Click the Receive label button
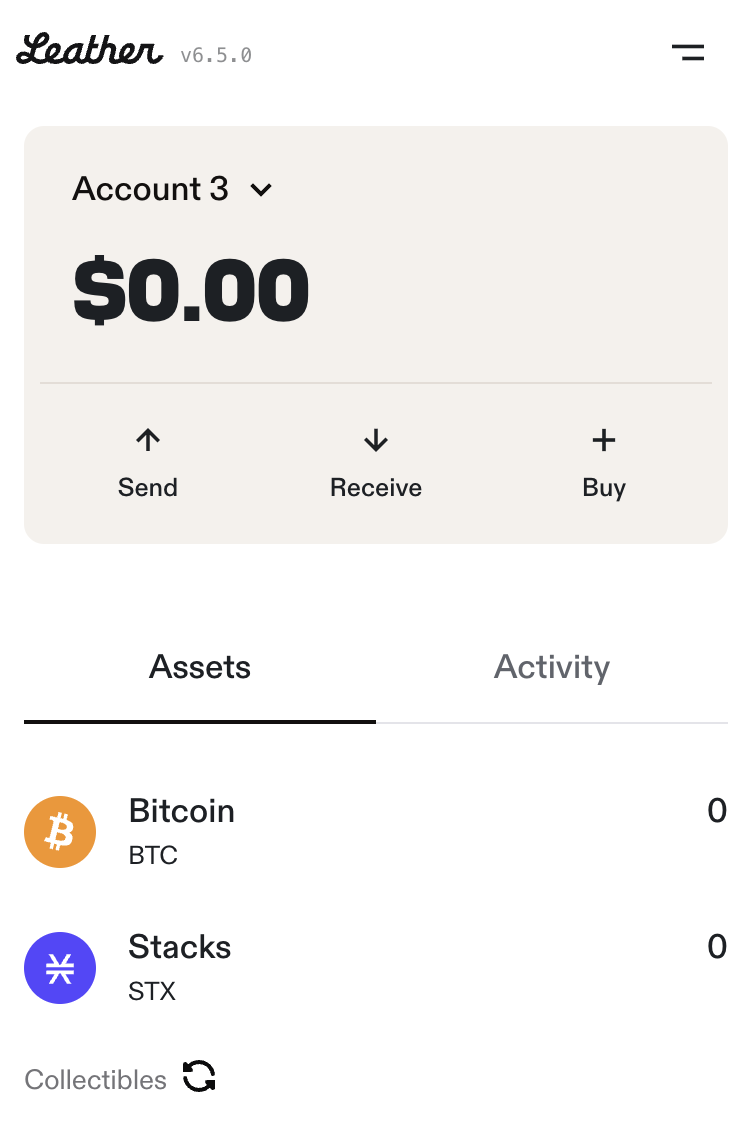Viewport: 754px width, 1136px height. [376, 488]
